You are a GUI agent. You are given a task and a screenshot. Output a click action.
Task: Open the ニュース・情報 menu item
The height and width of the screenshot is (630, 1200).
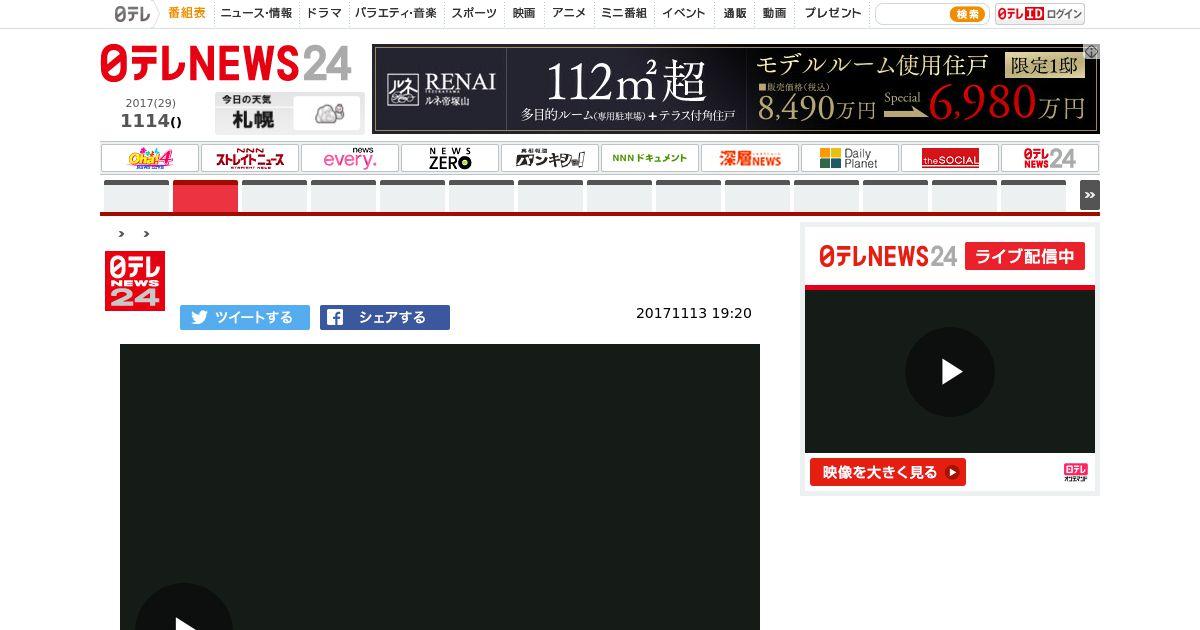257,13
